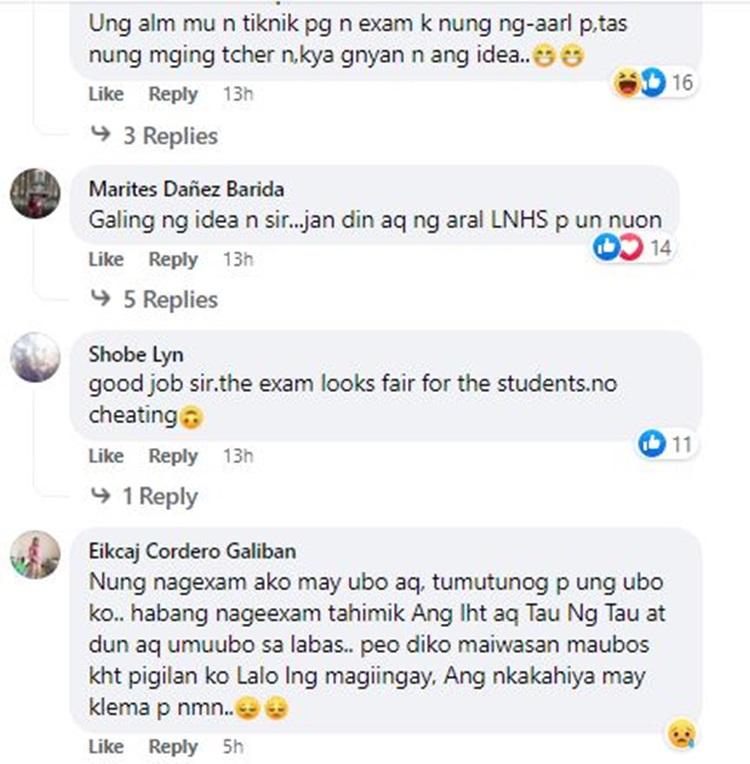Open Shobe Lyn's profile picture

pyautogui.click(x=35, y=357)
